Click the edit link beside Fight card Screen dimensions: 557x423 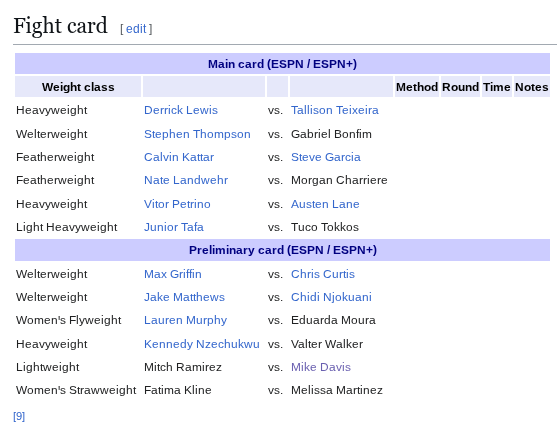pyautogui.click(x=136, y=29)
